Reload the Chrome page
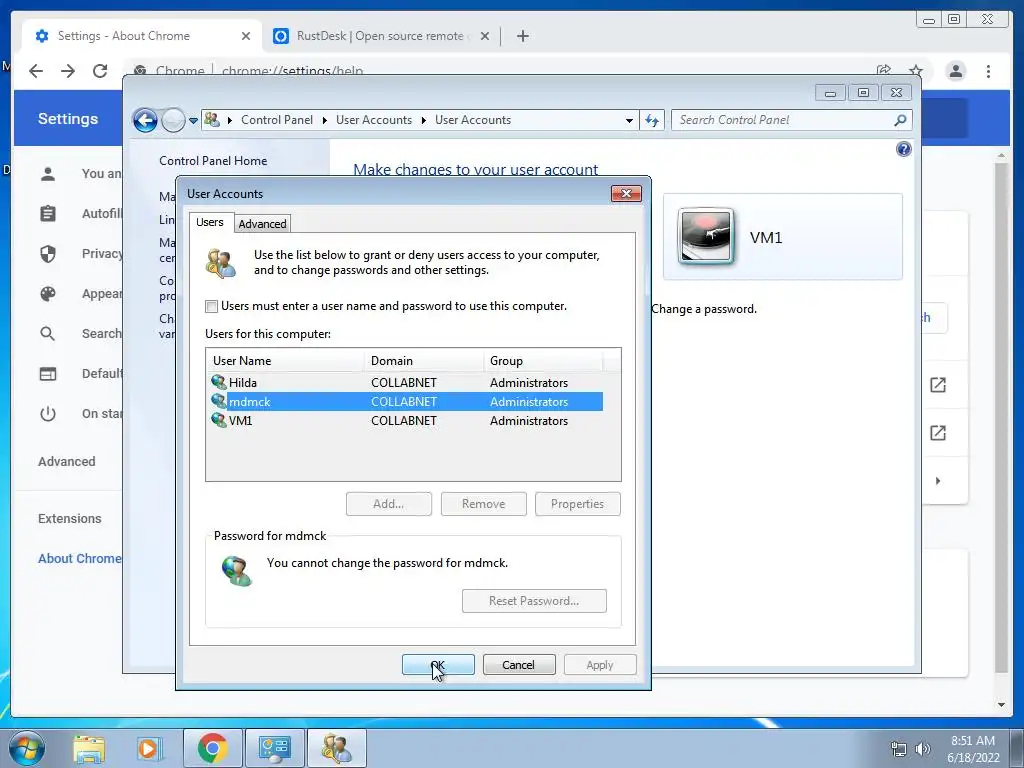This screenshot has width=1024, height=768. coord(100,71)
